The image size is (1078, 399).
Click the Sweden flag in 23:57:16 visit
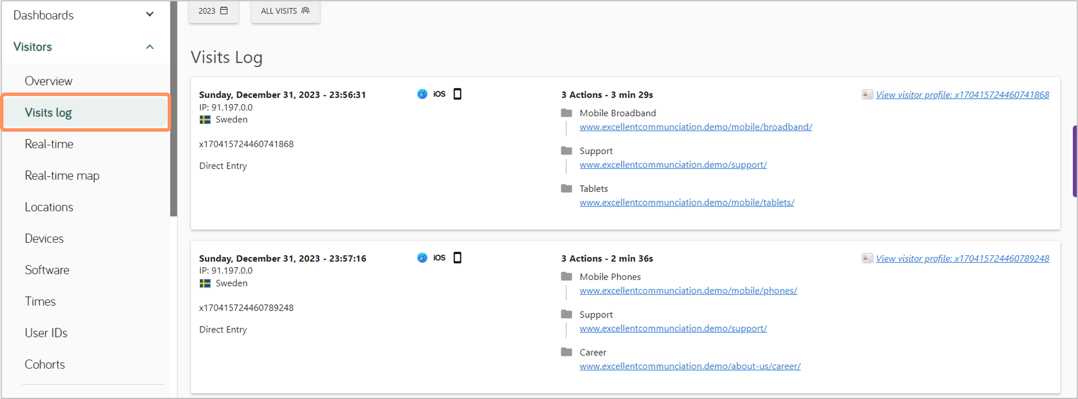click(205, 283)
